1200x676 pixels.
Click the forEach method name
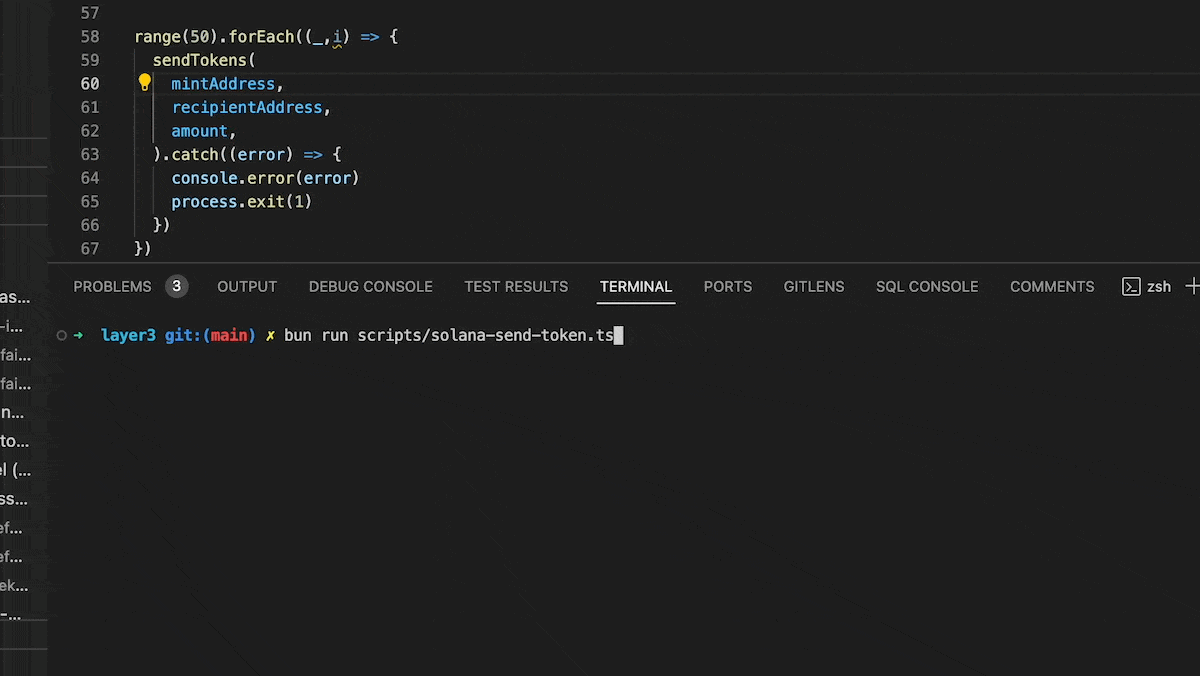point(262,37)
